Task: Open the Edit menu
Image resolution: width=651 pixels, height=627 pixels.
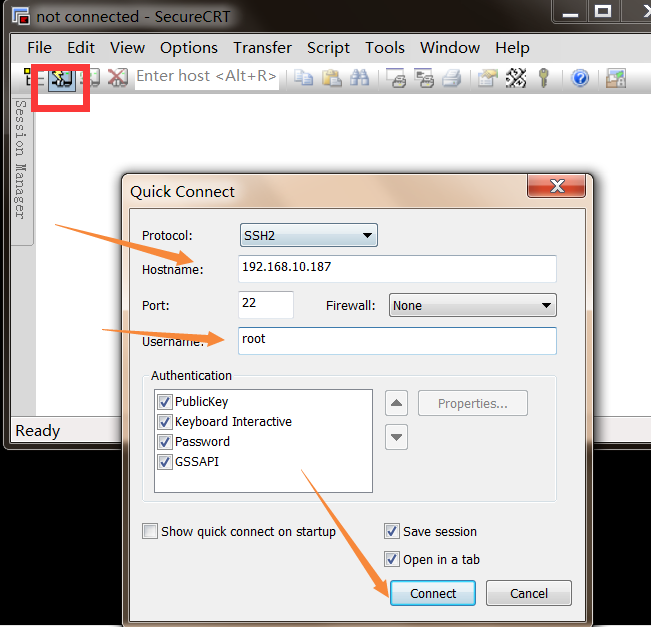Action: point(81,48)
